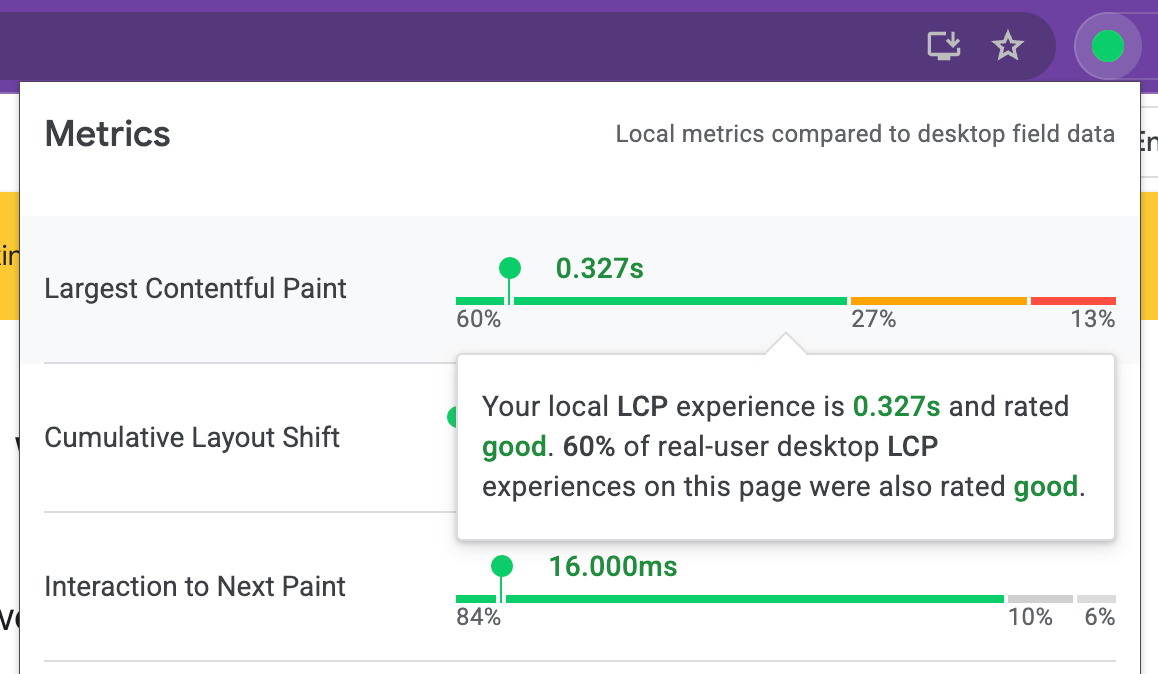Click the LCP explanation tooltip box
The height and width of the screenshot is (674, 1158).
pyautogui.click(x=785, y=447)
